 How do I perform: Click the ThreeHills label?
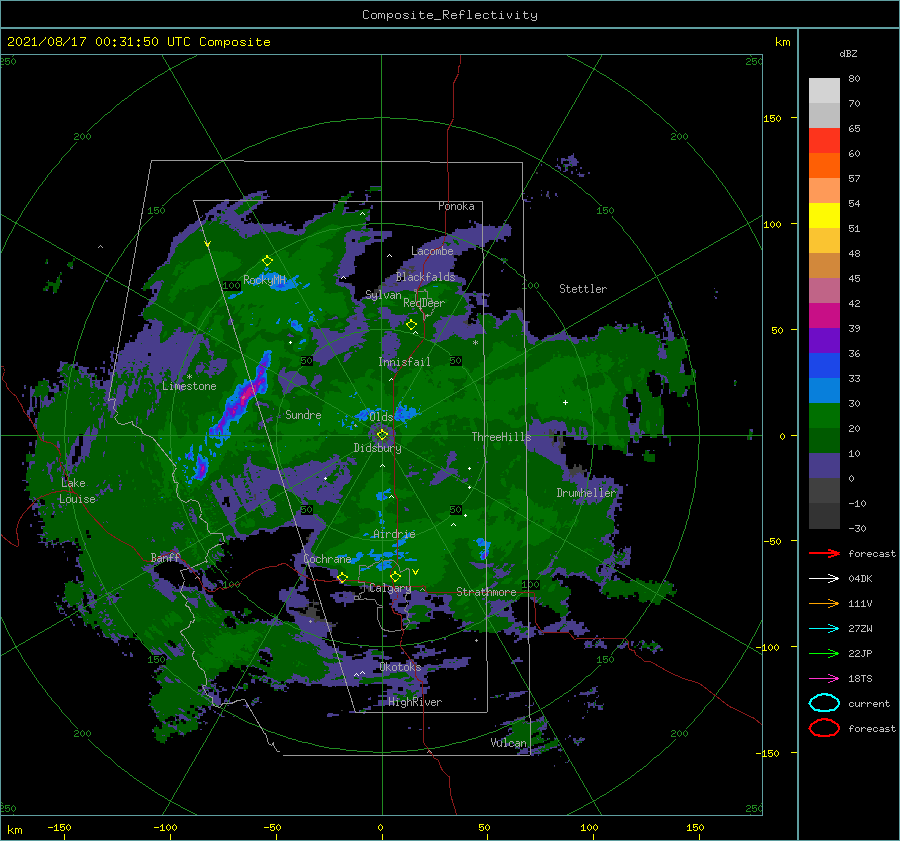(501, 437)
